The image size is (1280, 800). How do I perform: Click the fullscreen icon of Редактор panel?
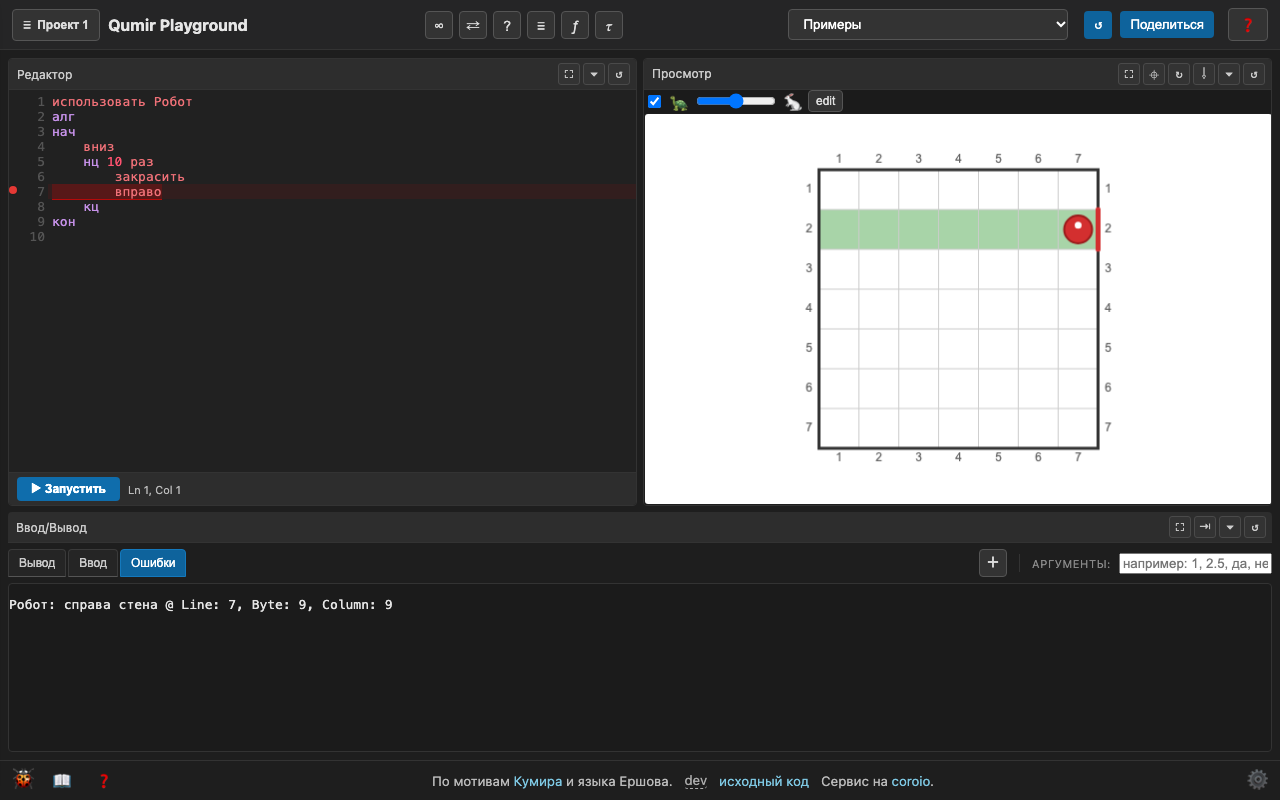pos(569,74)
